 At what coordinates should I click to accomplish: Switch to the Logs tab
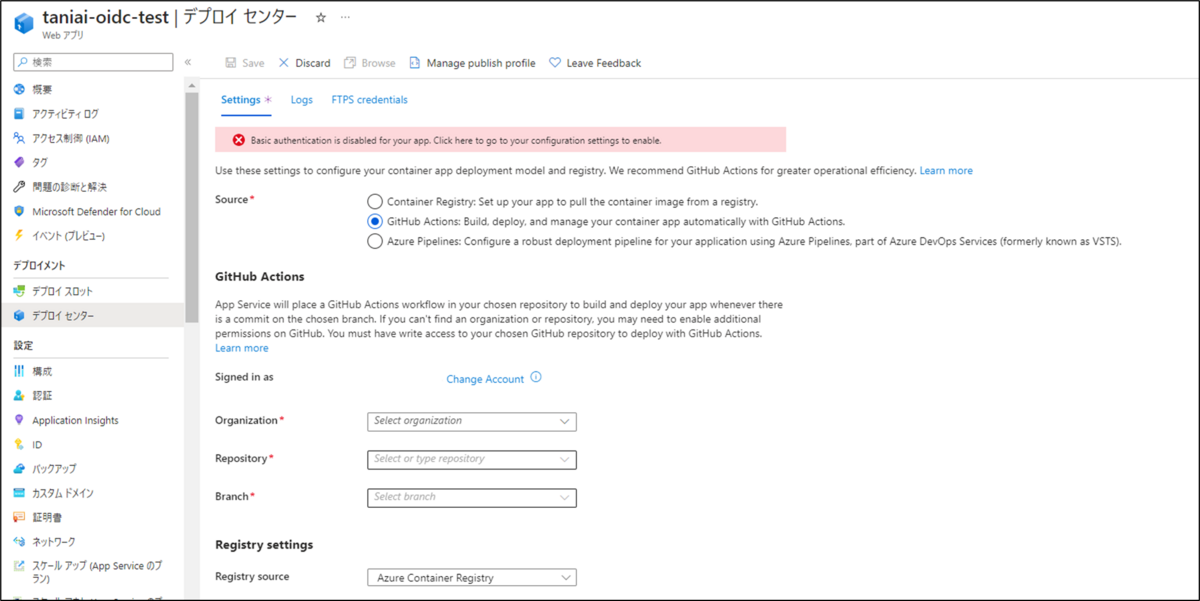pos(302,100)
